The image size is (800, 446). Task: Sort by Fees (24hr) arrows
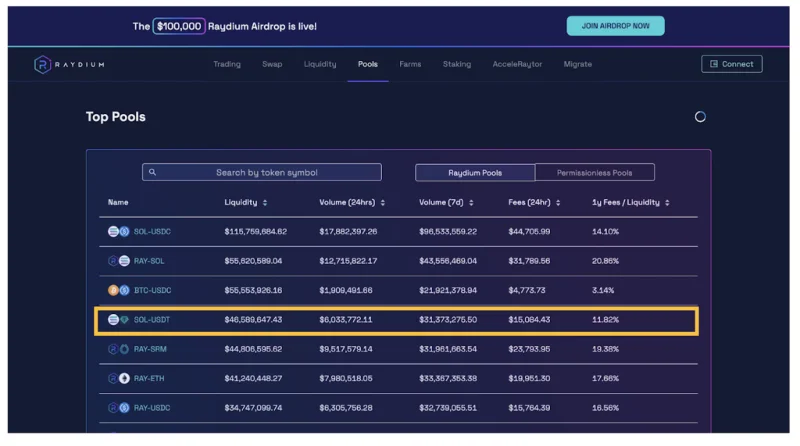pos(558,203)
